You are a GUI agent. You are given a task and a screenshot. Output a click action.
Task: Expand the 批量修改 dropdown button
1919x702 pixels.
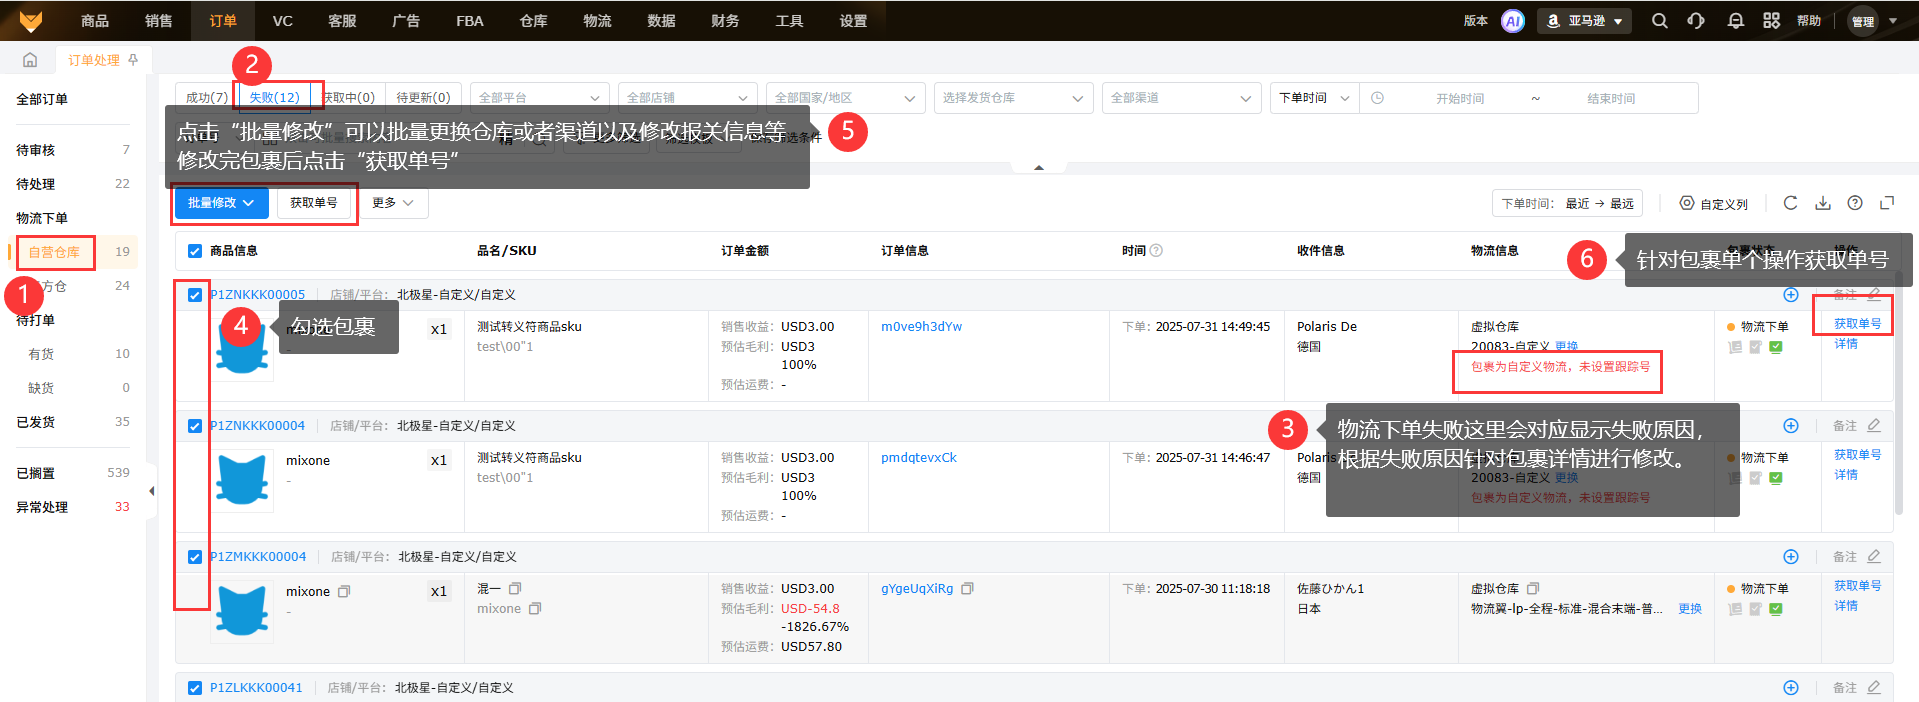tap(221, 203)
